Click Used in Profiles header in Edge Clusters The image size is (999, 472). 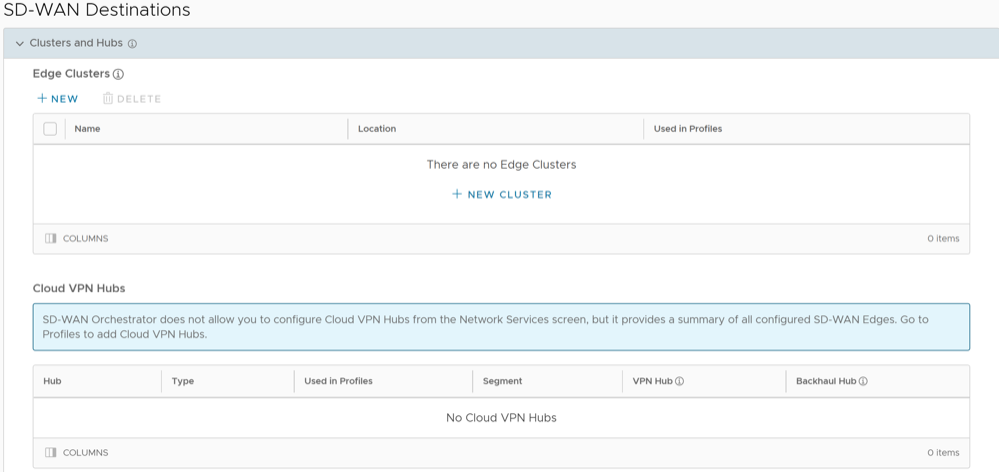tap(687, 129)
